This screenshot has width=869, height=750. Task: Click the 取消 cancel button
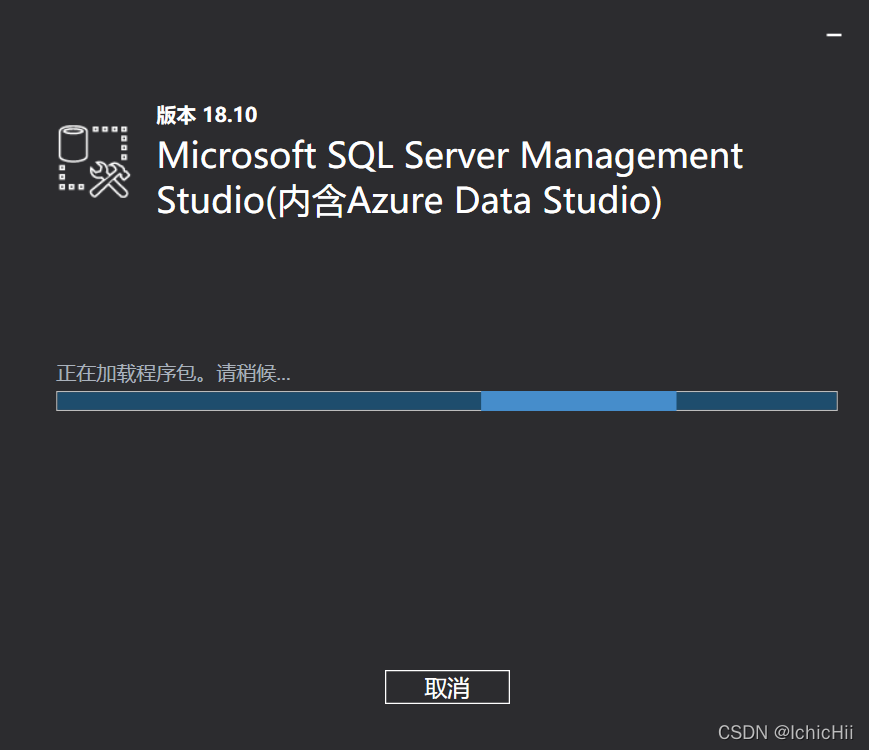click(447, 687)
